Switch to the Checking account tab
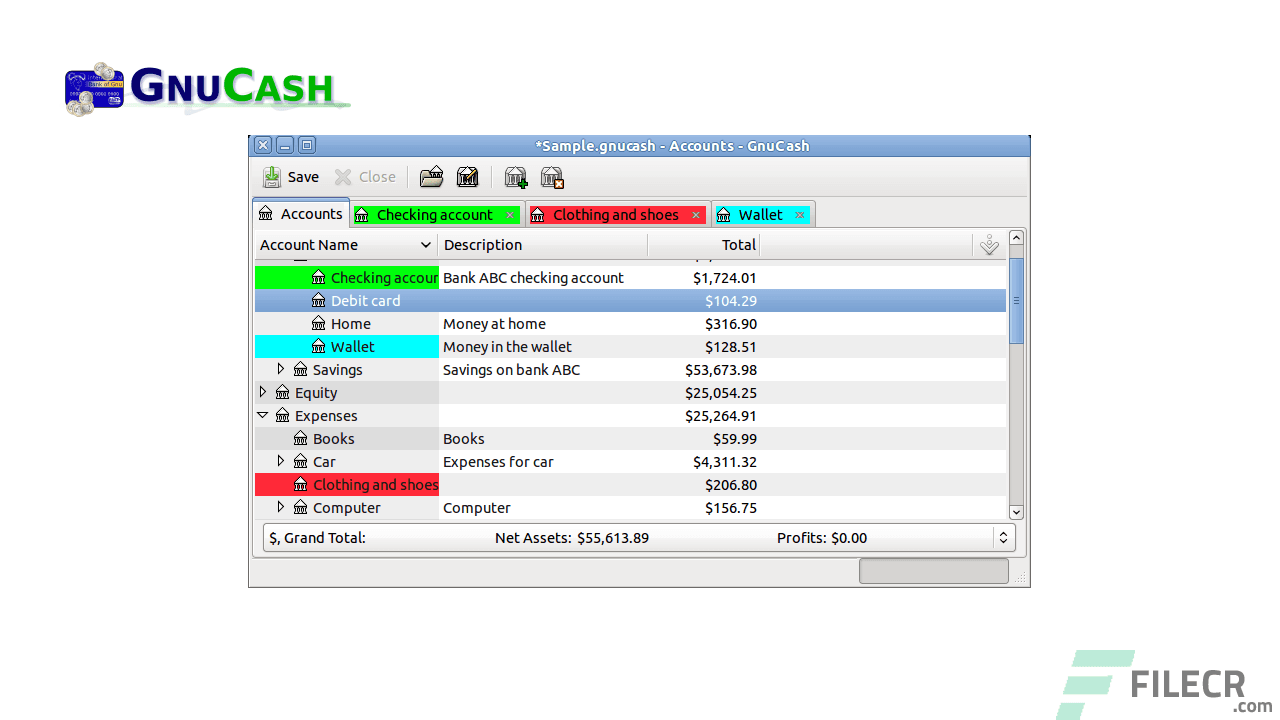 click(432, 213)
